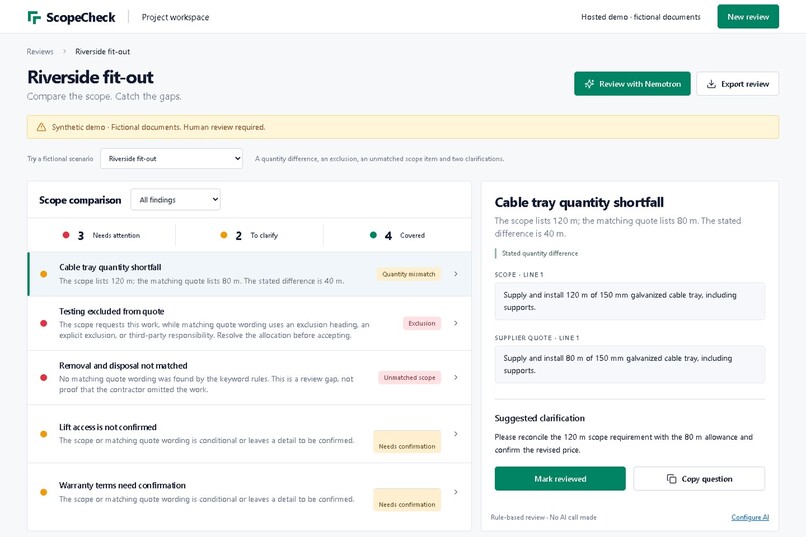Expand the Testing excluded row chevron
806x537 pixels.
(456, 323)
